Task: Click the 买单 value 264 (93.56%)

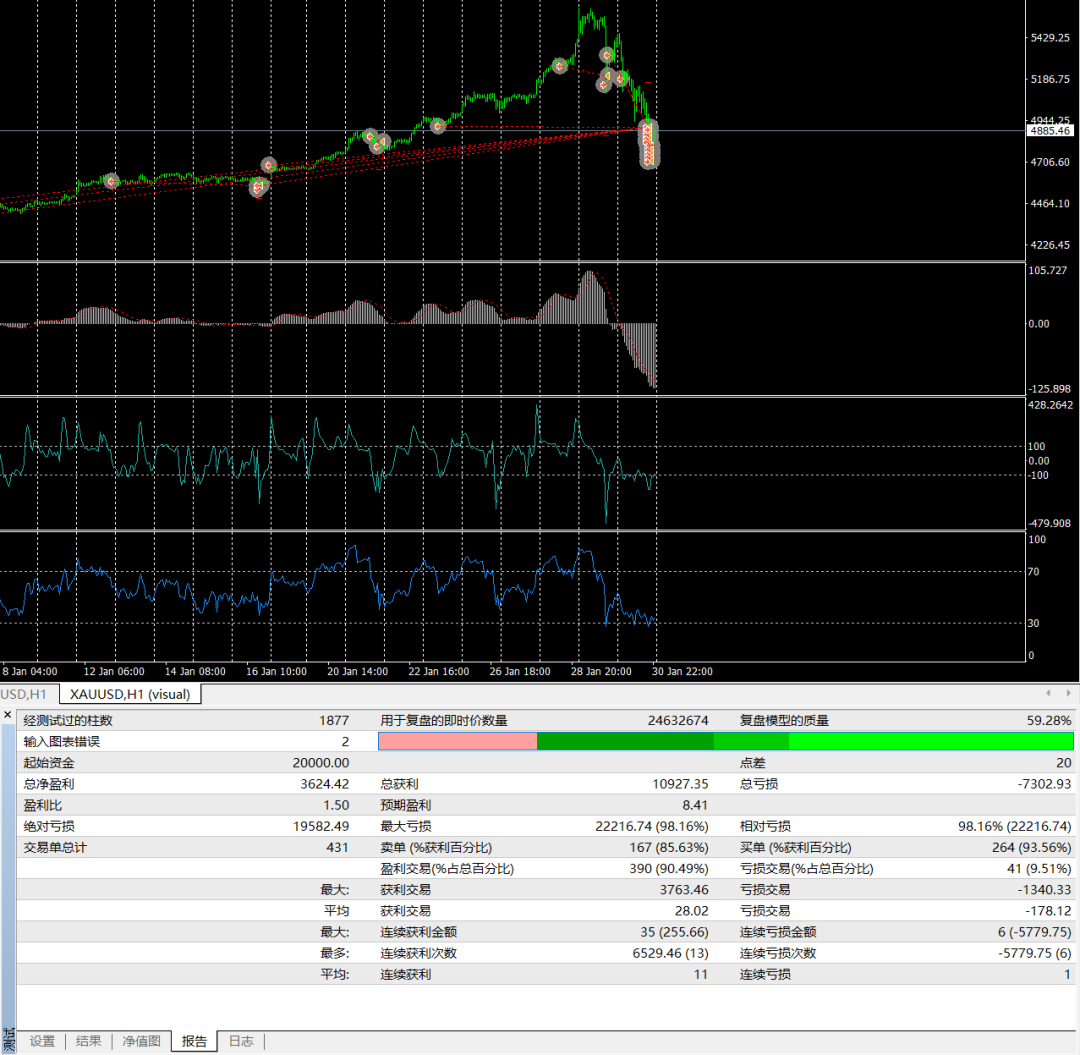Action: (x=1032, y=847)
